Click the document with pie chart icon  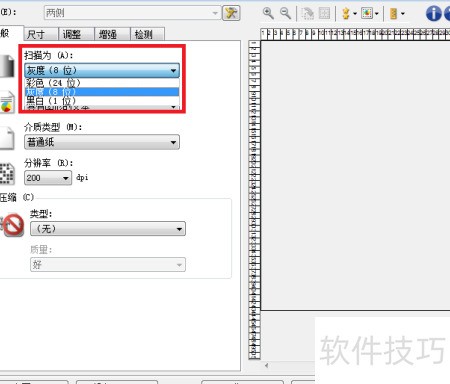[7, 102]
